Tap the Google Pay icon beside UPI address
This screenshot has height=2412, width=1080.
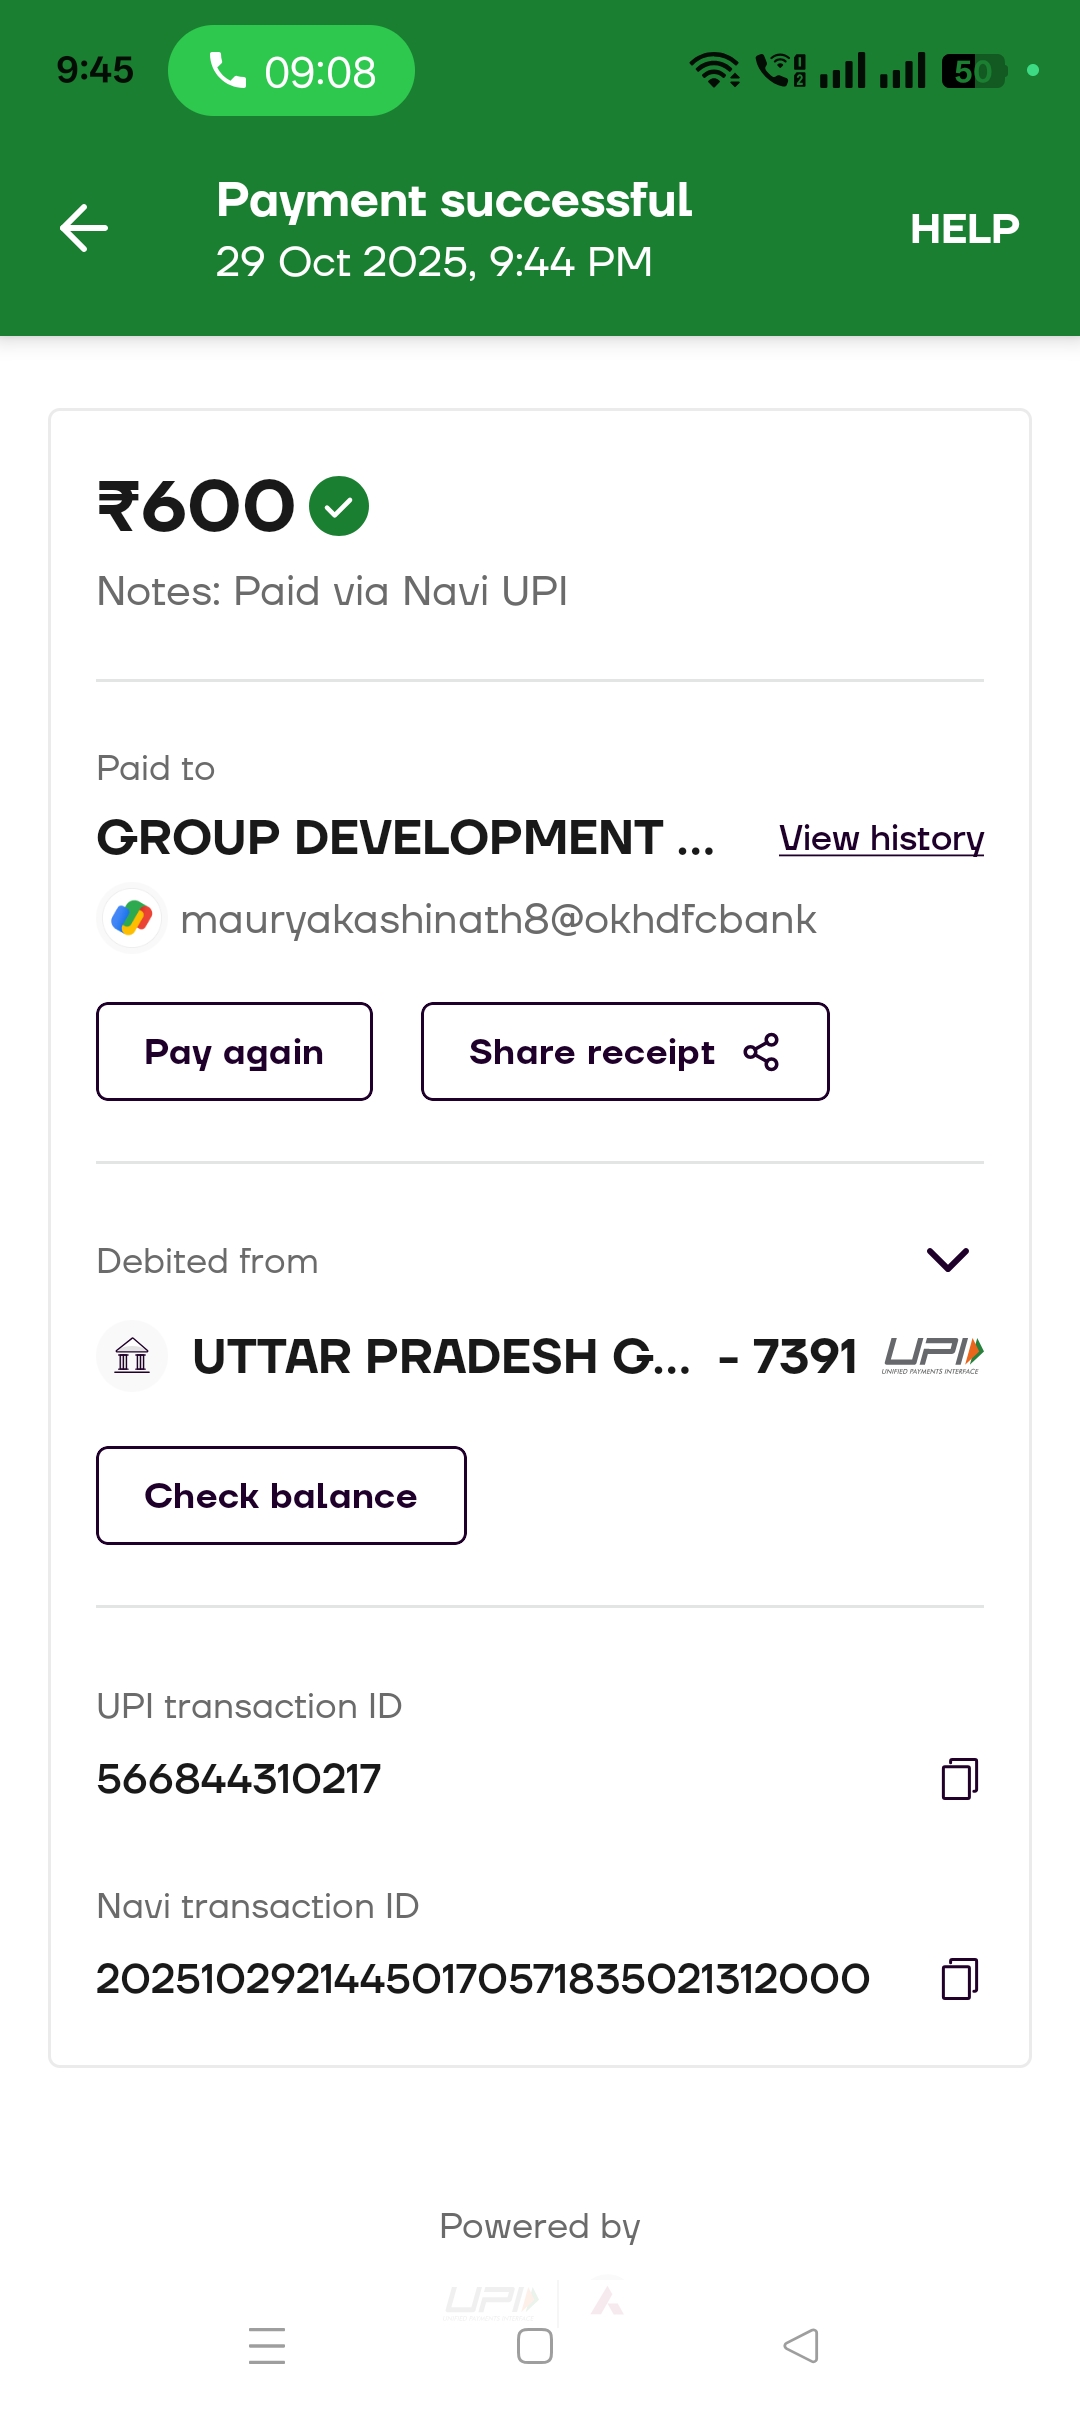132,918
